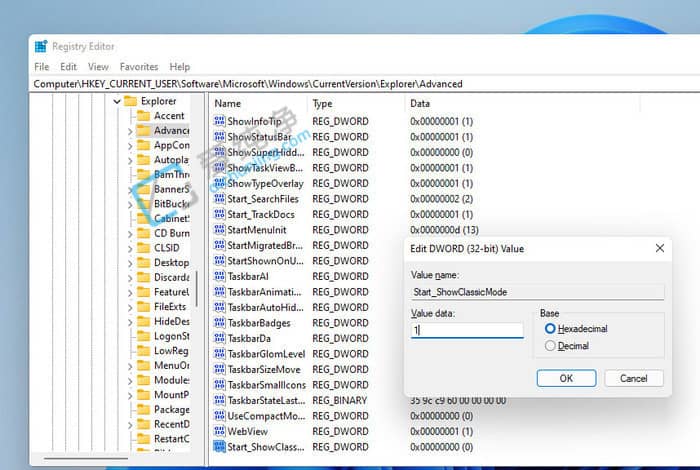The image size is (700, 470).
Task: Select the RestartC key in tree
Action: (171, 439)
